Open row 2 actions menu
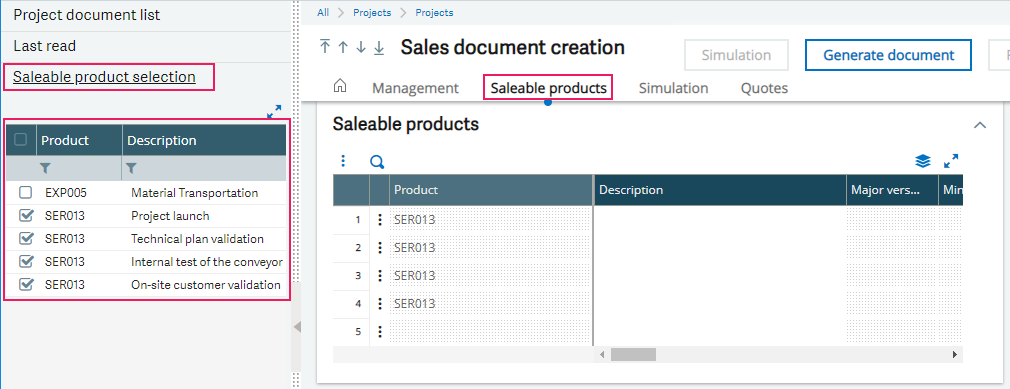 coord(379,247)
